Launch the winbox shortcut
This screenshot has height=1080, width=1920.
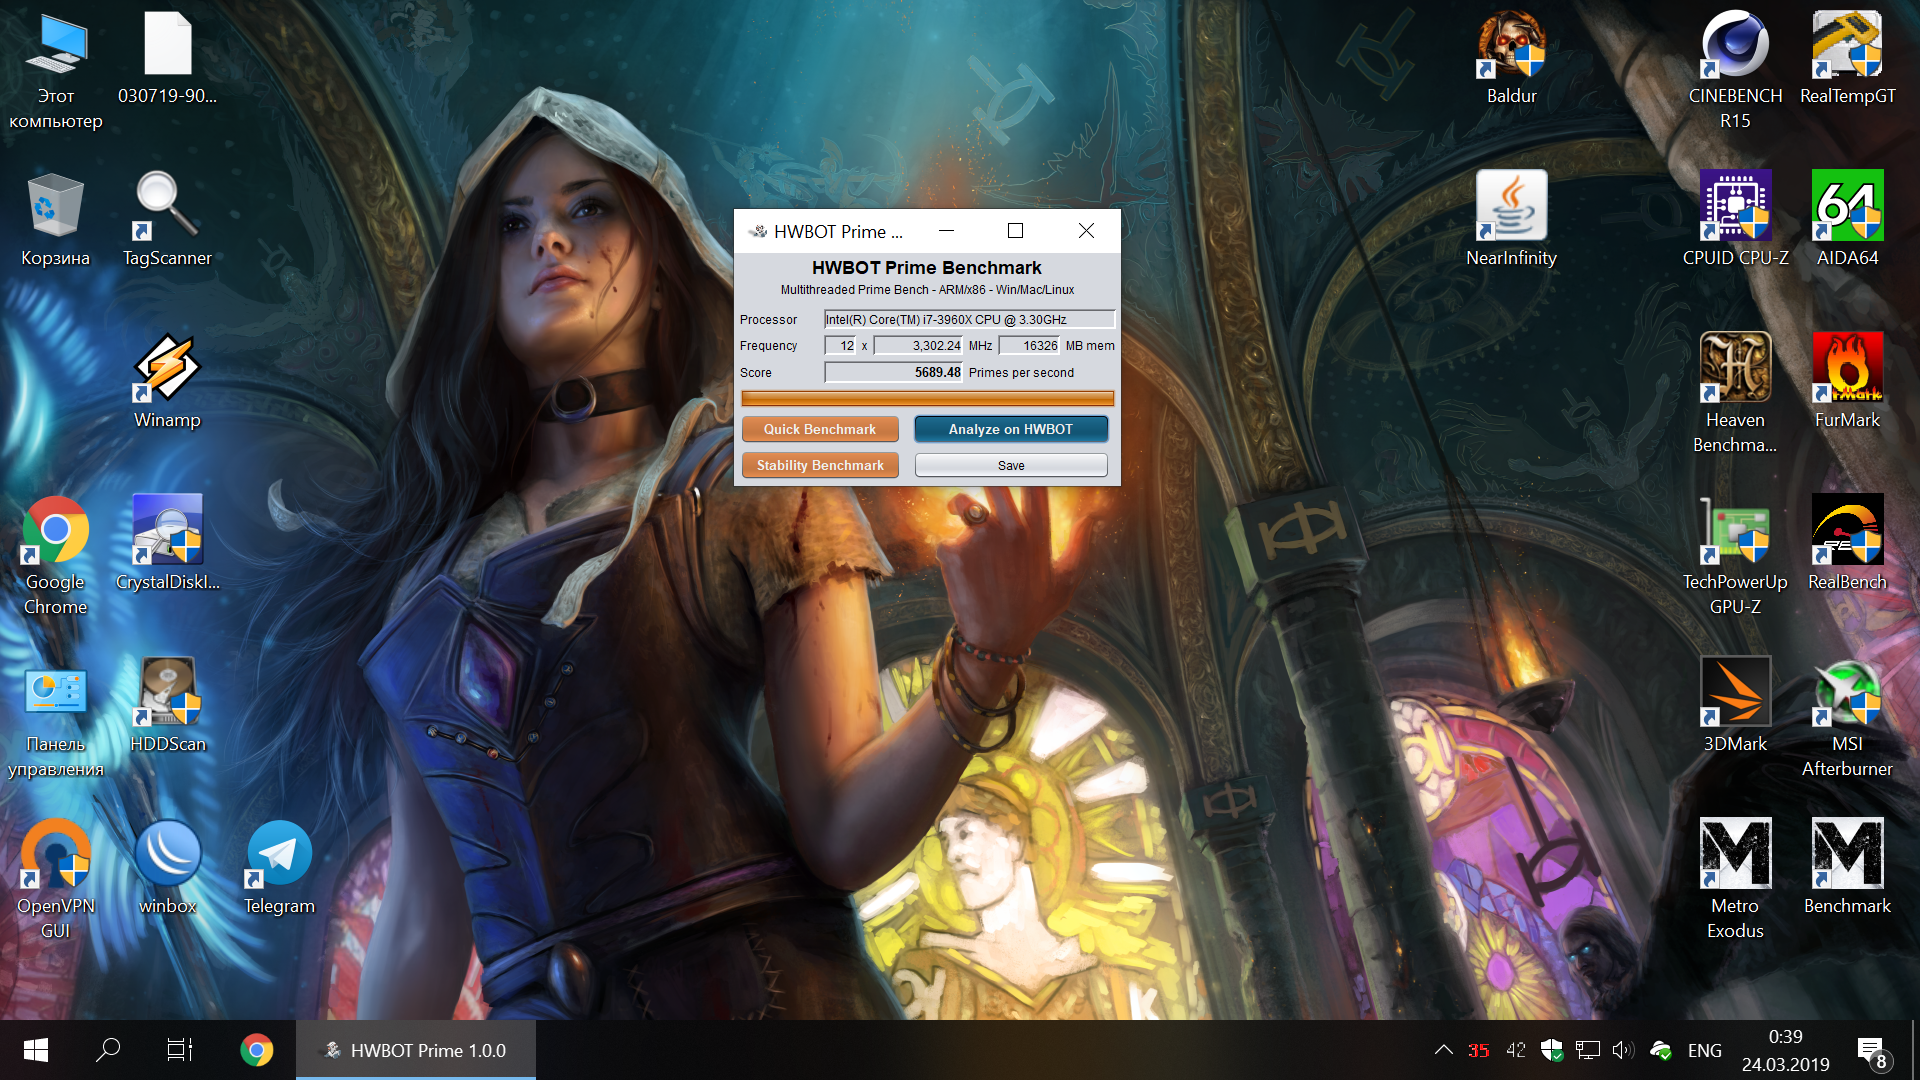(167, 868)
